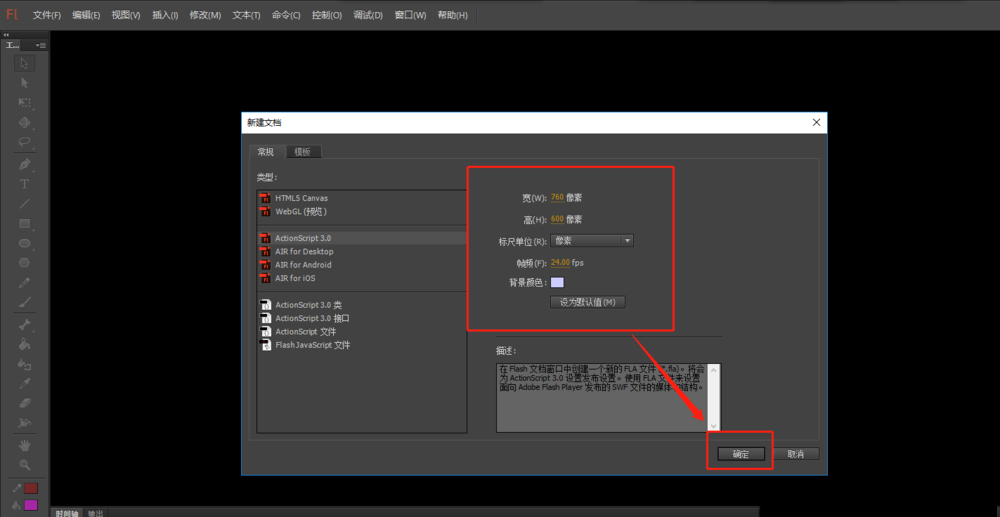Close the 新建文档 dialog
Screen dimensions: 1000x517
[816, 122]
